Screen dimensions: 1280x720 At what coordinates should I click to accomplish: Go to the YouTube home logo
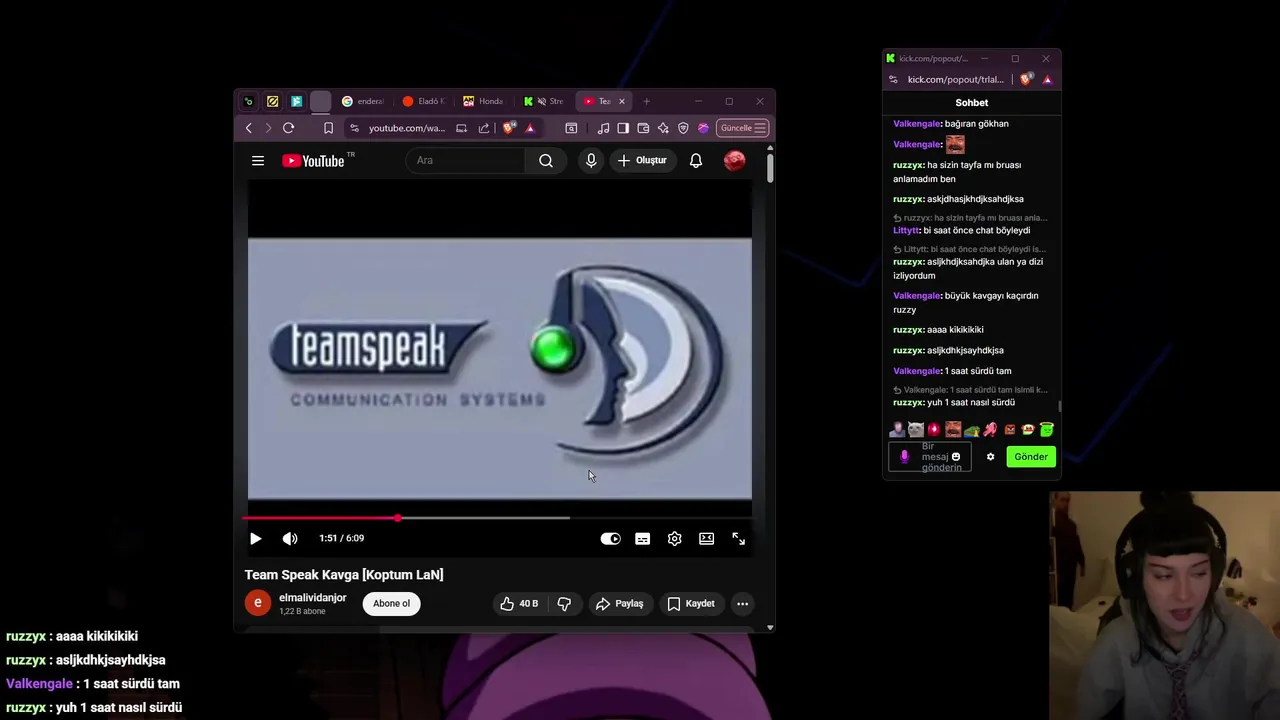(x=313, y=160)
